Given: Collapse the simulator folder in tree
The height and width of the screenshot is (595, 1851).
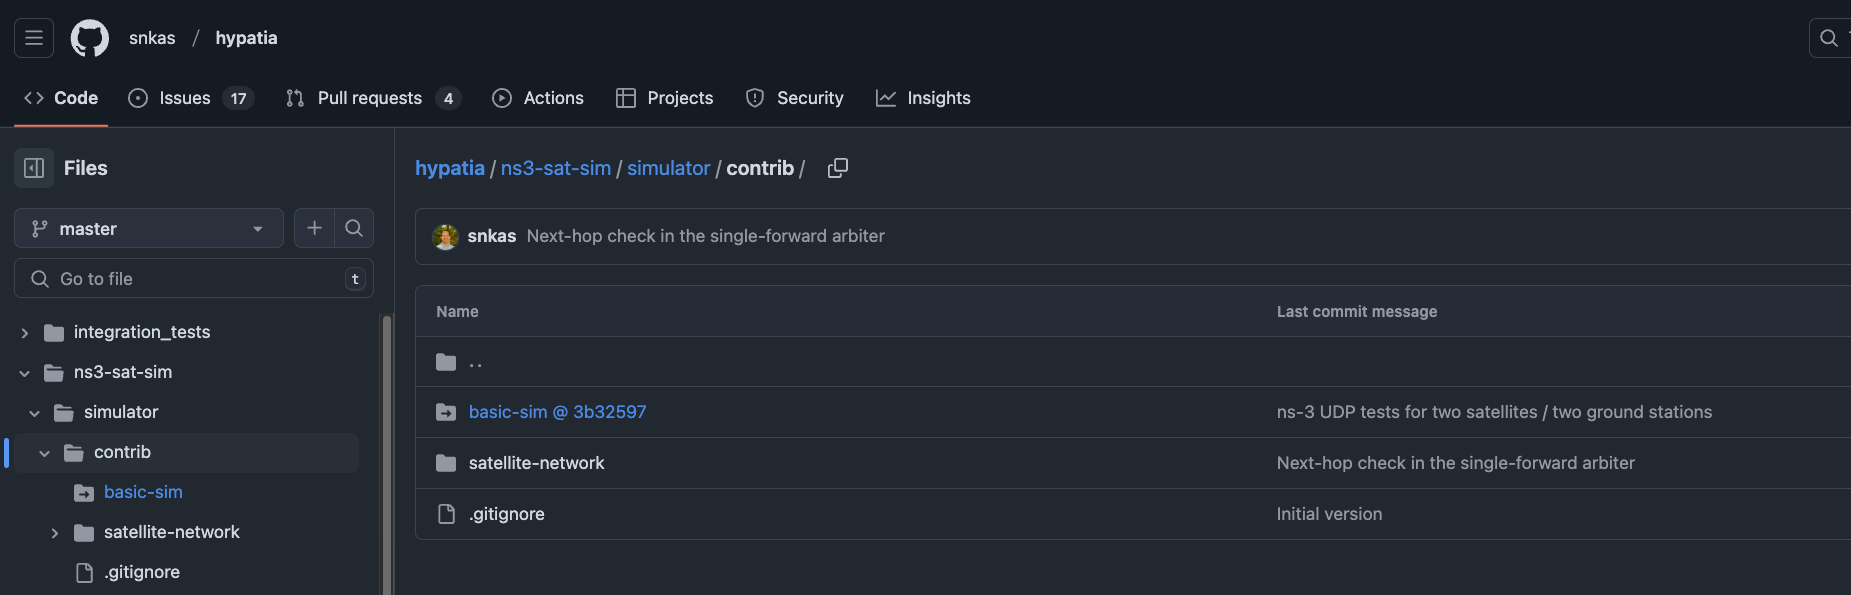Looking at the screenshot, I should [35, 413].
